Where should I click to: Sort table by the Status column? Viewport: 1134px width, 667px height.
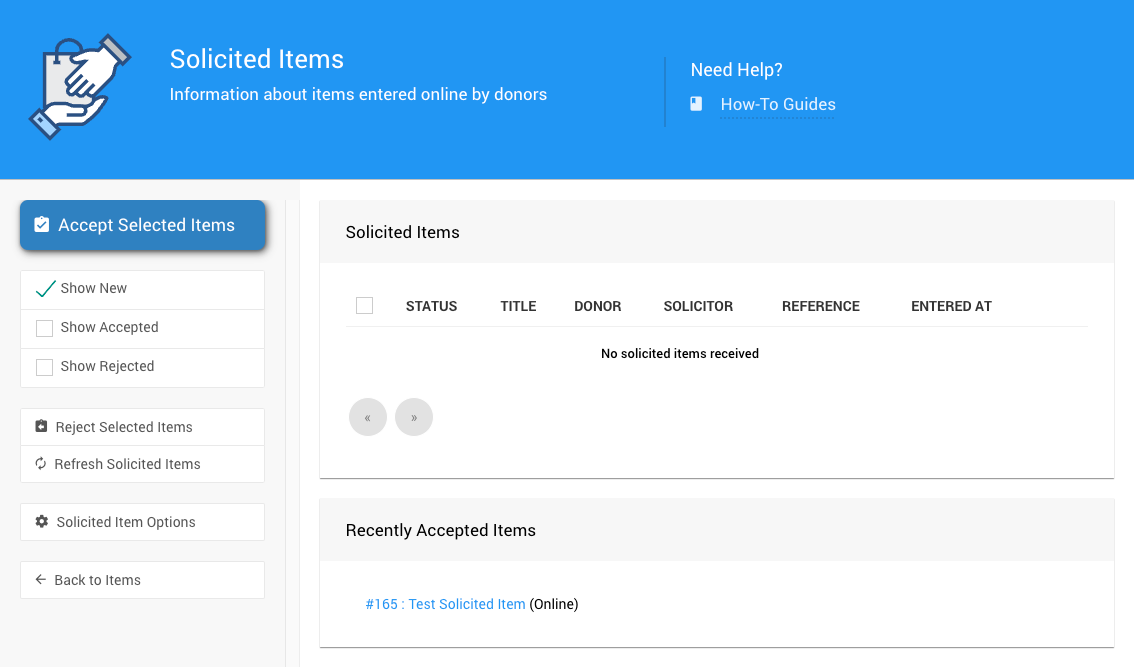coord(431,306)
